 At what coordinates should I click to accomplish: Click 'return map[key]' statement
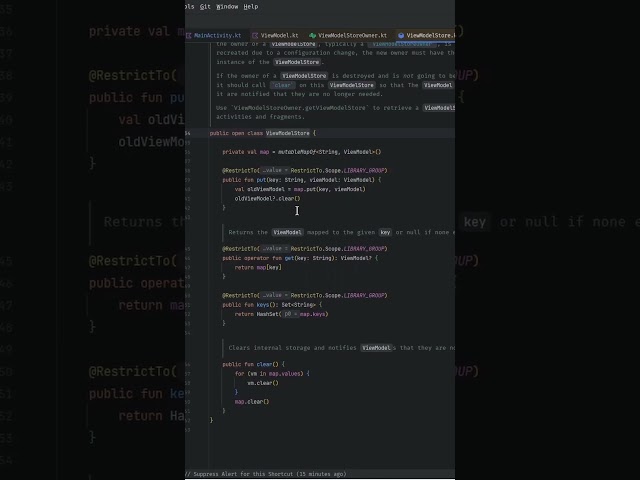(258, 267)
